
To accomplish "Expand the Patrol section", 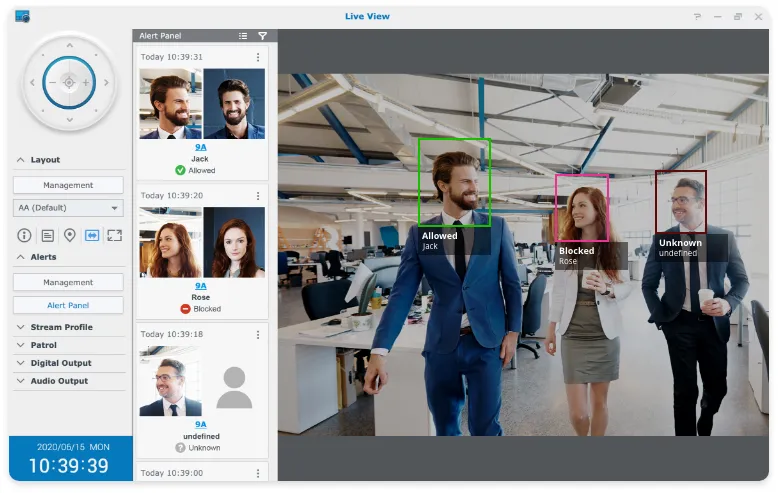I will (43, 345).
